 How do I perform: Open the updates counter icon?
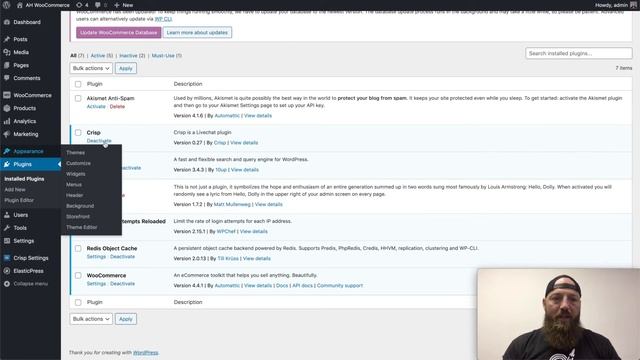(79, 5)
